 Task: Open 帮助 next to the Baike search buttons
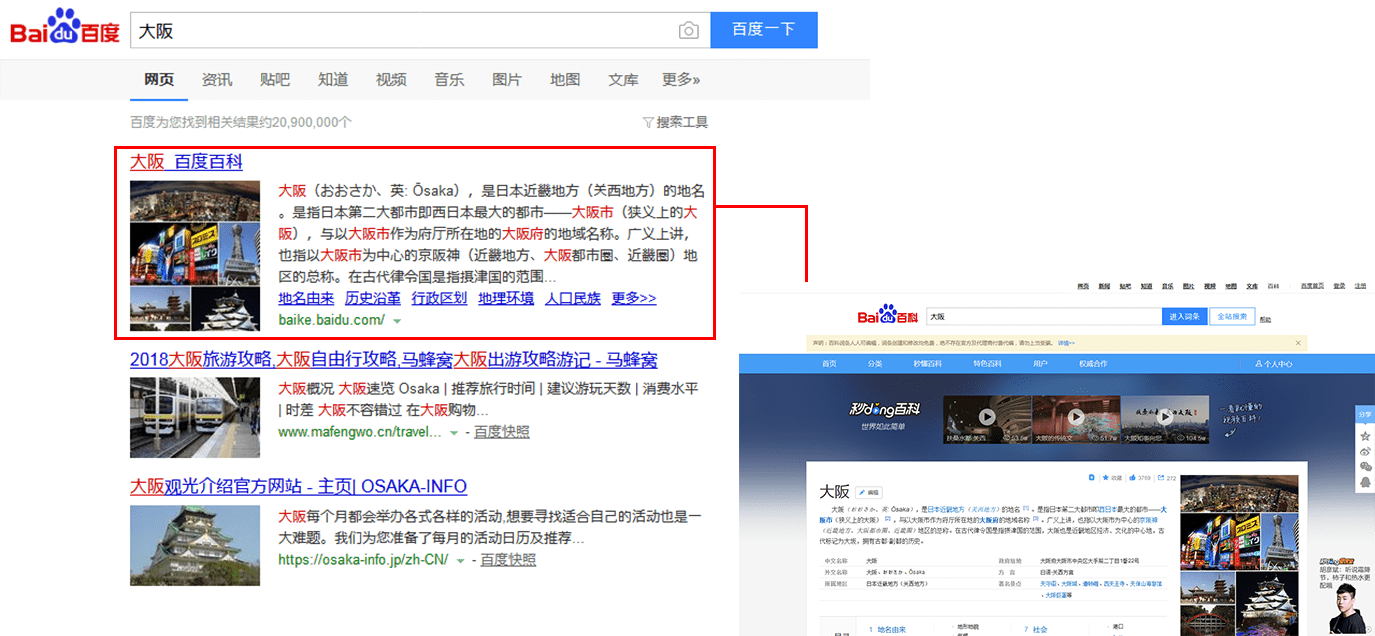pyautogui.click(x=1266, y=319)
